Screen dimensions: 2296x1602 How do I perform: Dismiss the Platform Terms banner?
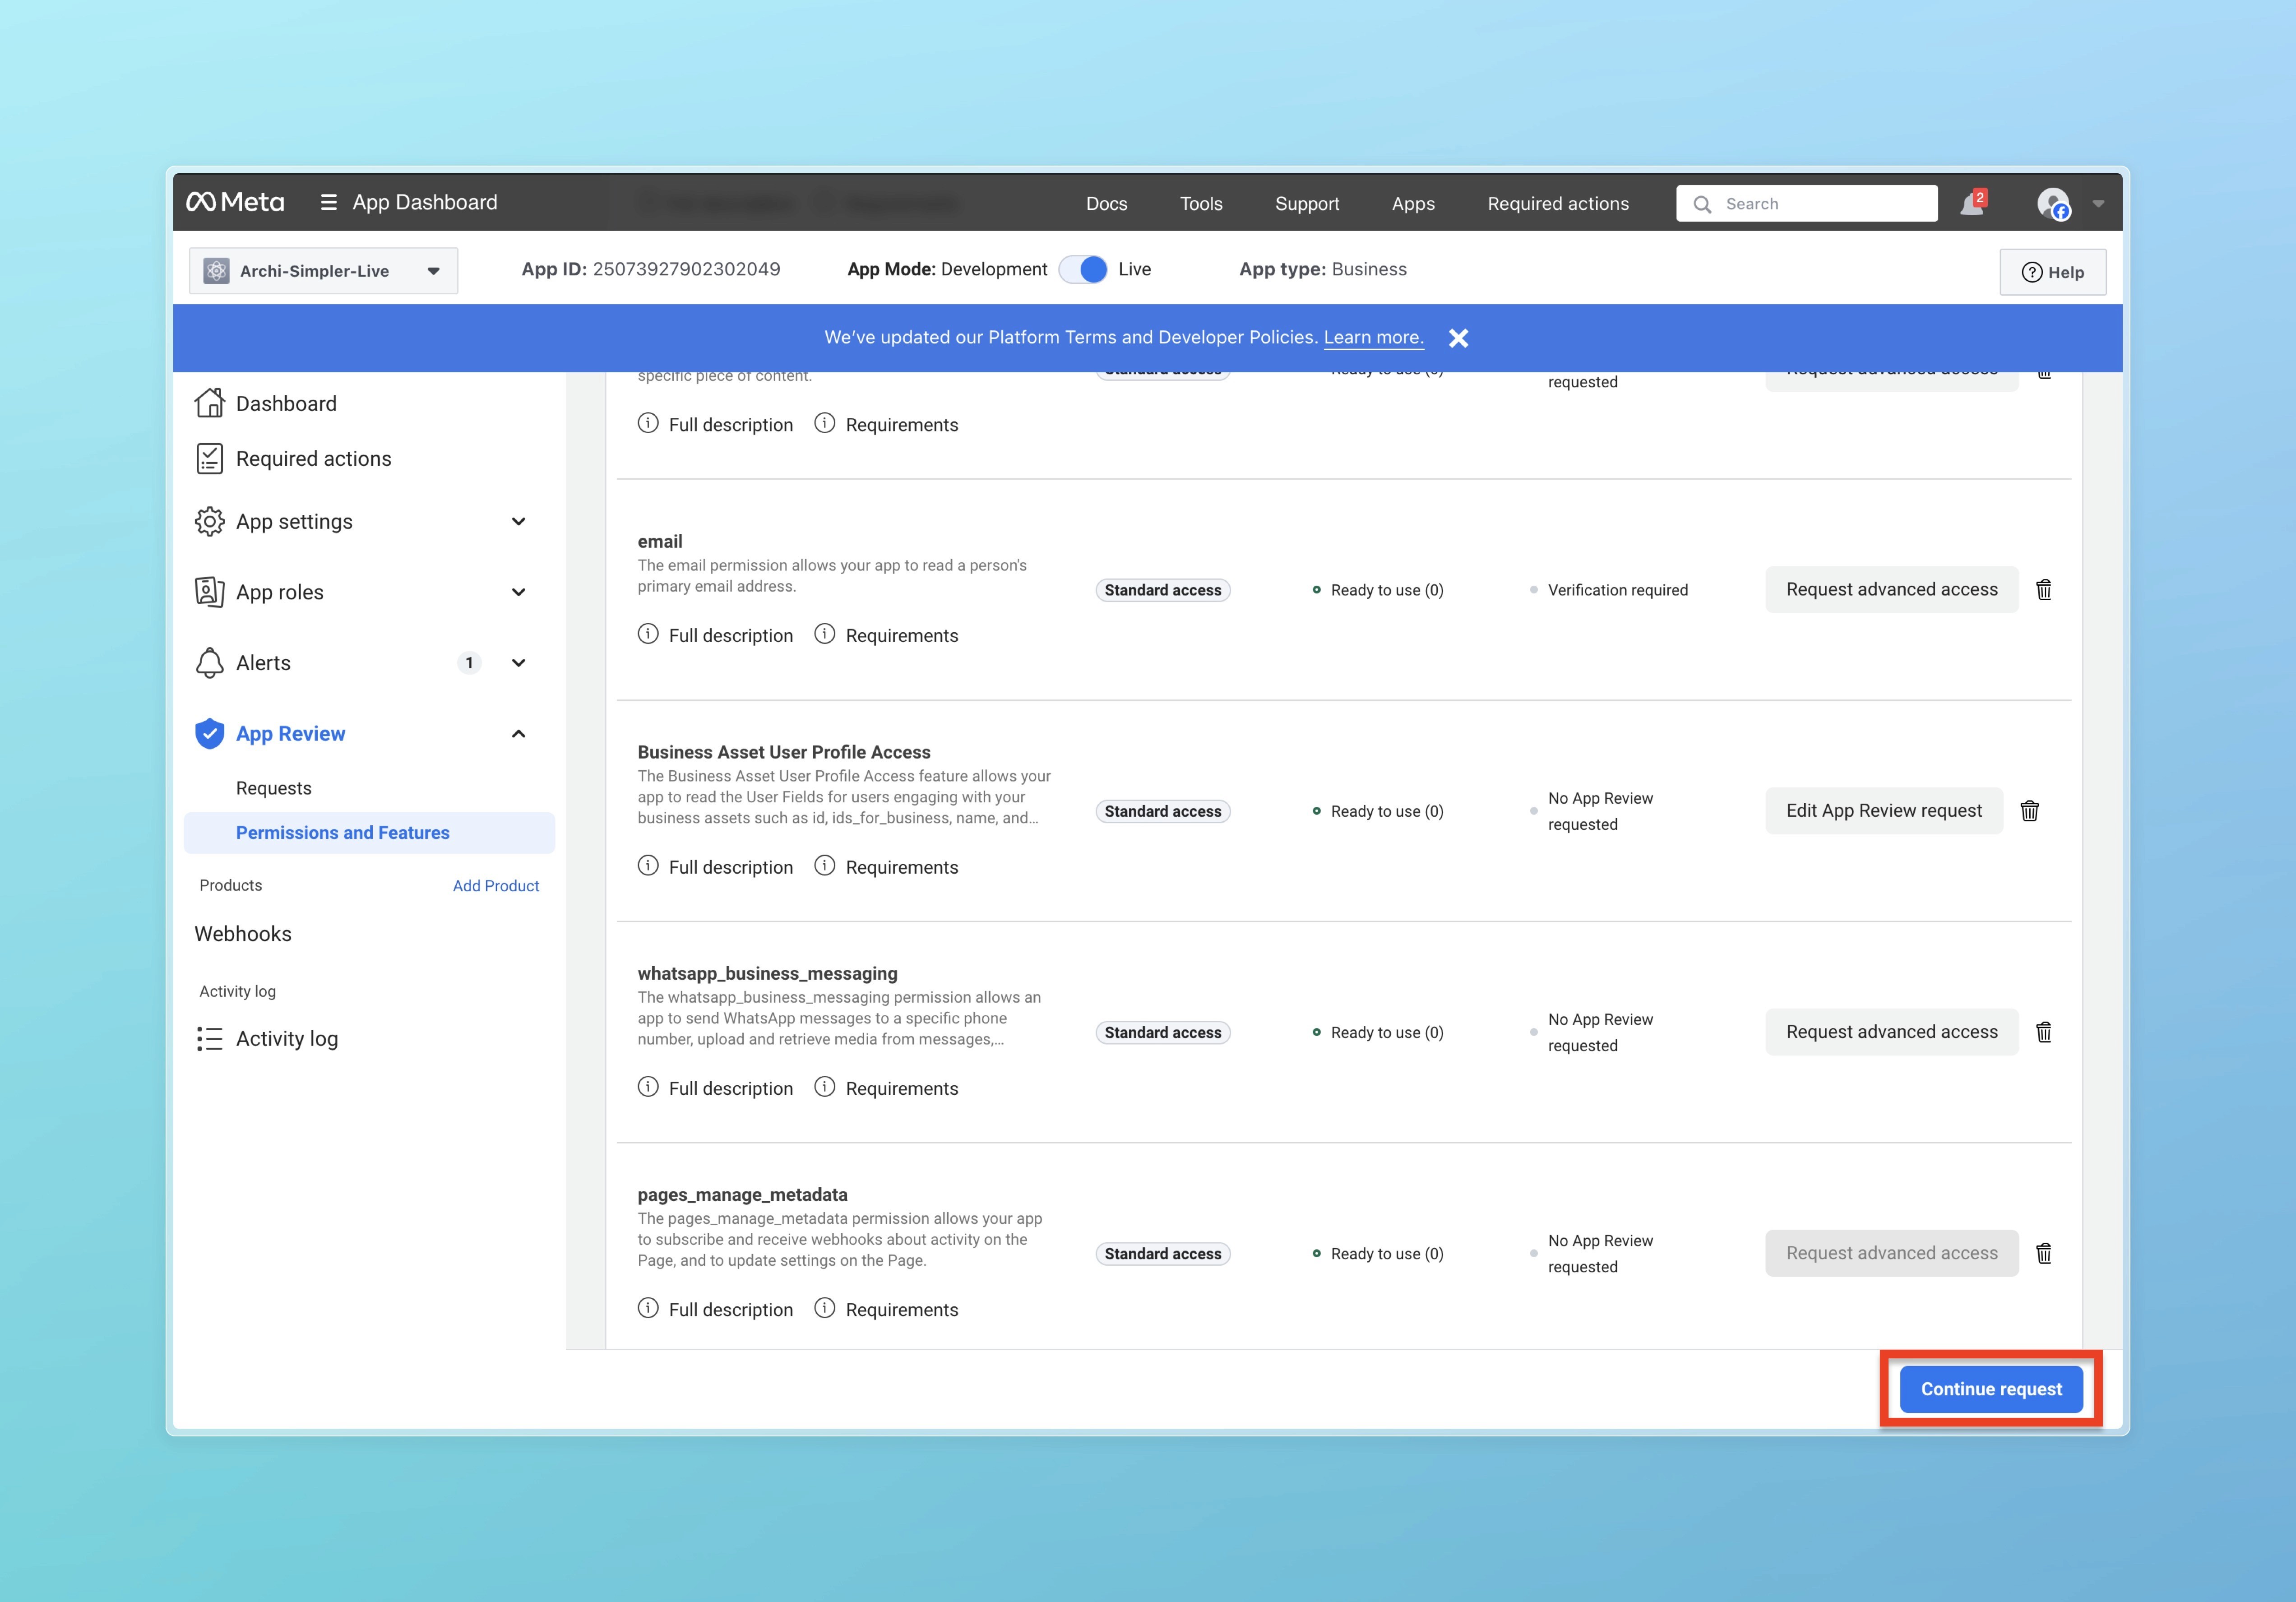[x=1458, y=338]
